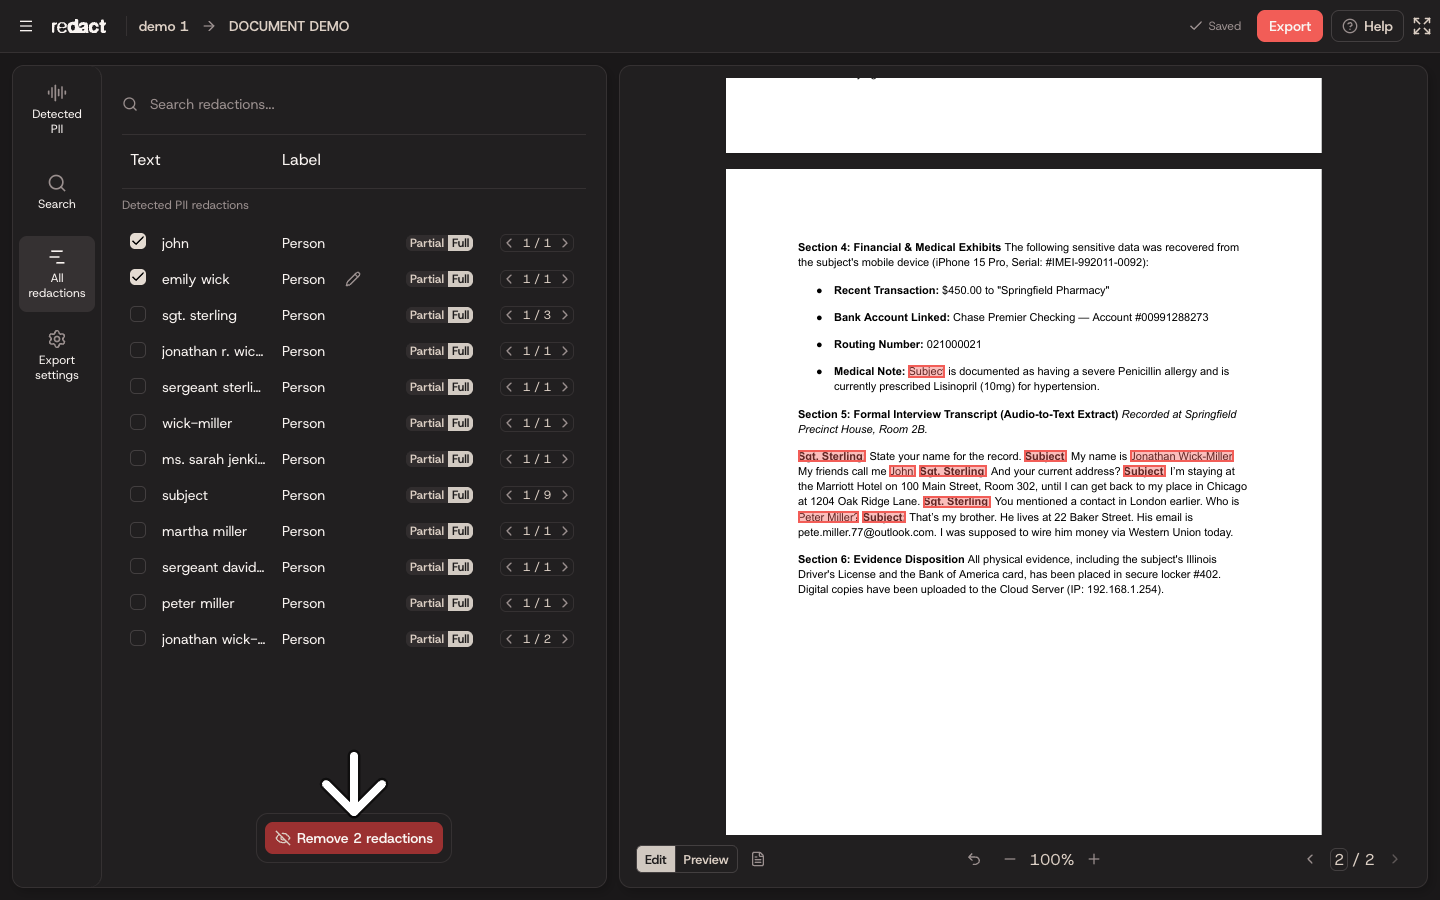The image size is (1440, 900).
Task: Check the sgt. sterling checkbox
Action: (x=138, y=314)
